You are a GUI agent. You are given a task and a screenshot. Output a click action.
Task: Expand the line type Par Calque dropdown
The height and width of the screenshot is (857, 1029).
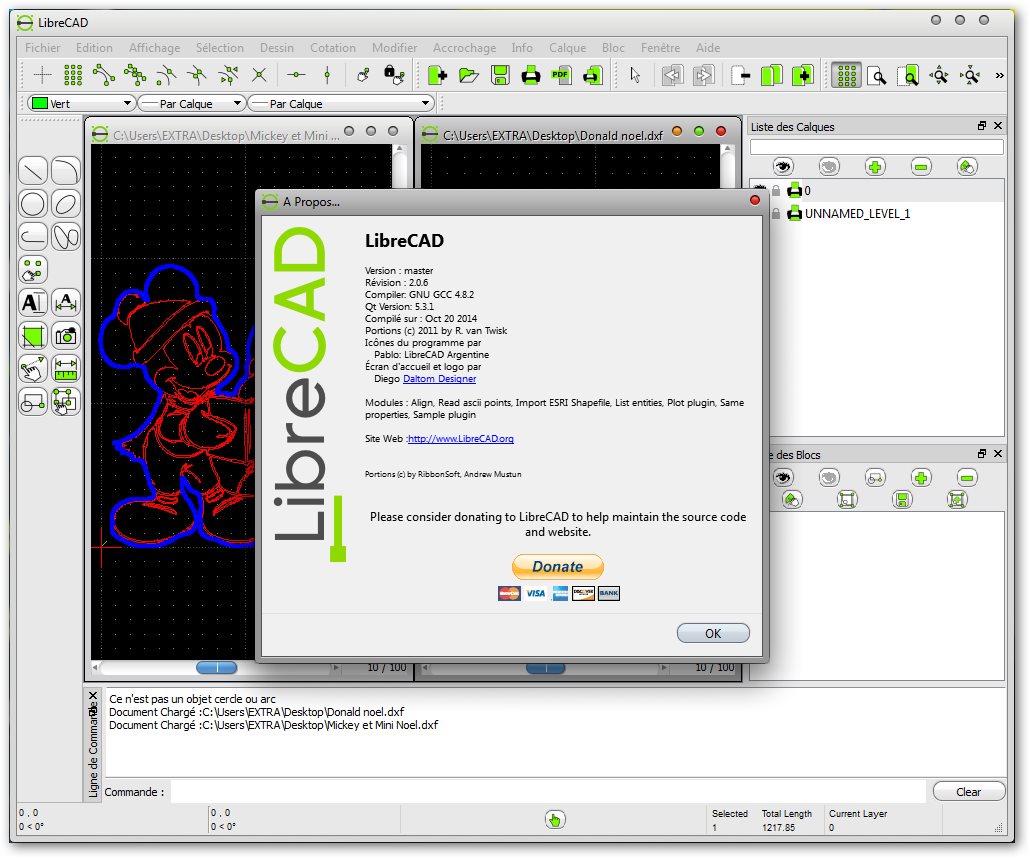340,103
